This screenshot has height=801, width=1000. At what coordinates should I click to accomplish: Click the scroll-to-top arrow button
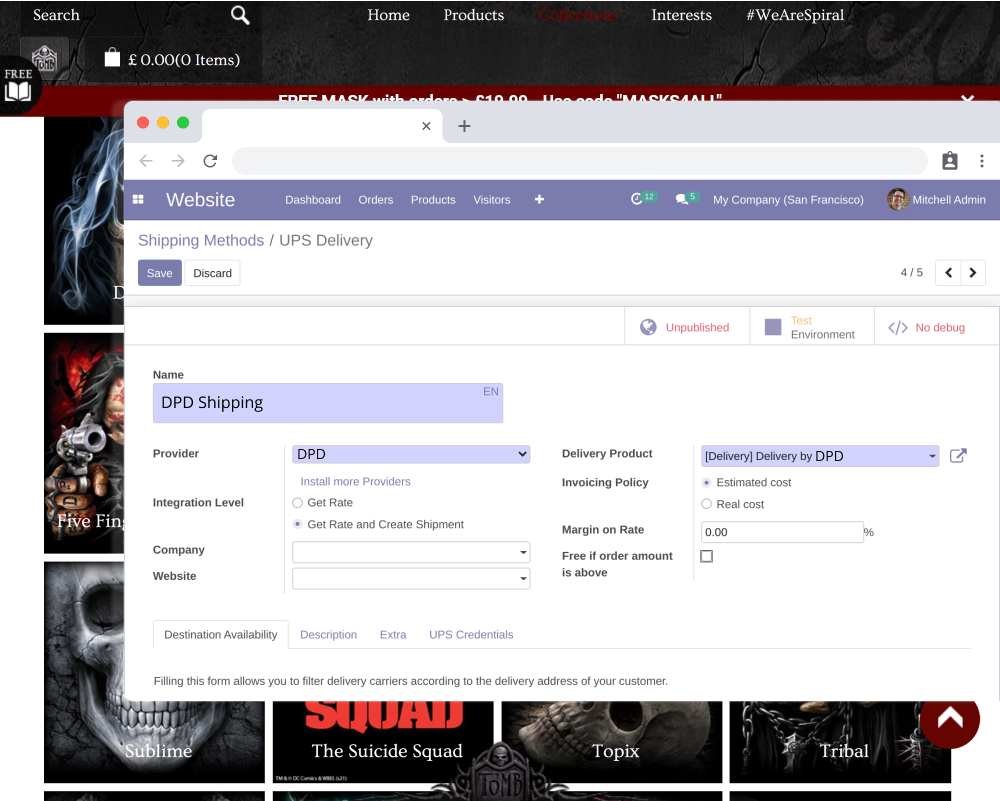[x=950, y=719]
